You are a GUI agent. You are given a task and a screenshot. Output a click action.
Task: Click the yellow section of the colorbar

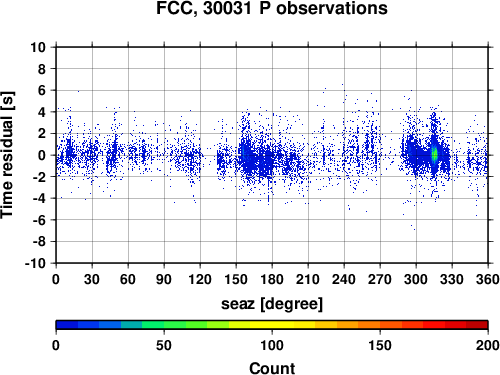pyautogui.click(x=272, y=325)
